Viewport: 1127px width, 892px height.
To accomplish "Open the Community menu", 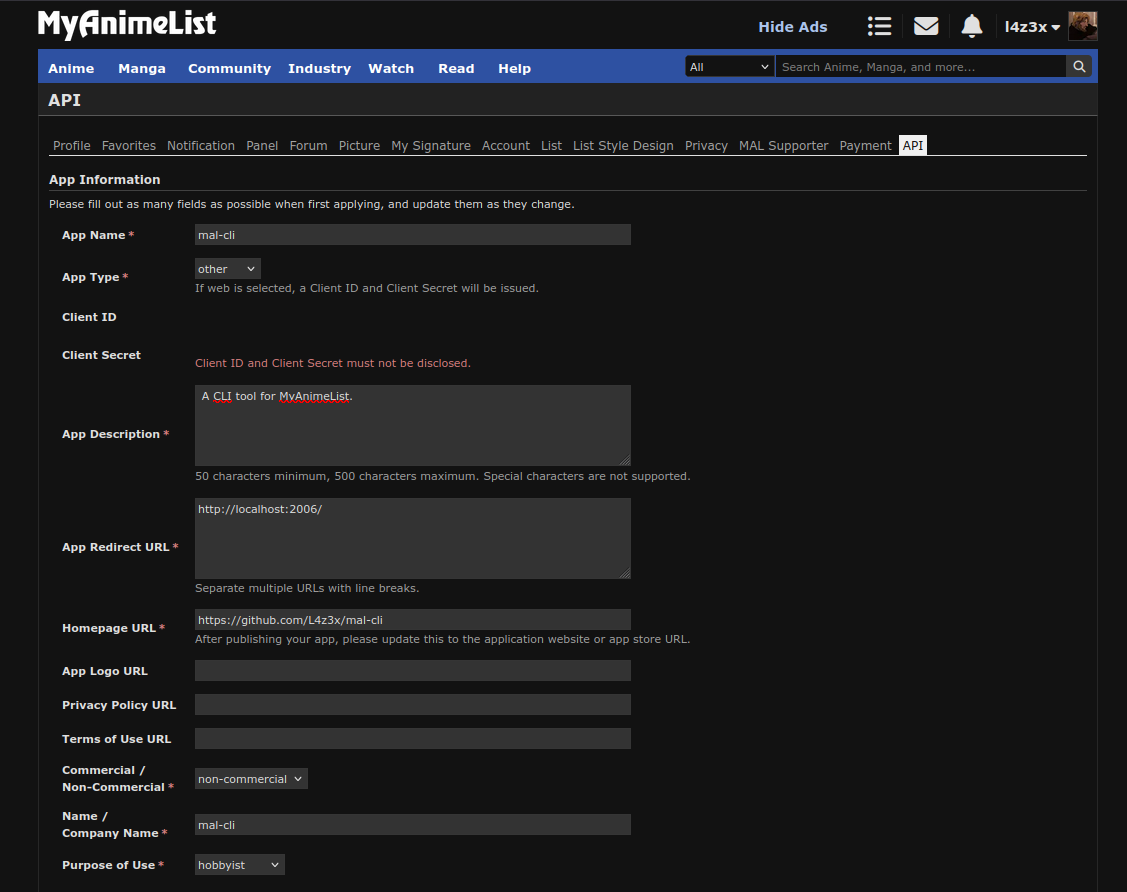I will pyautogui.click(x=229, y=68).
